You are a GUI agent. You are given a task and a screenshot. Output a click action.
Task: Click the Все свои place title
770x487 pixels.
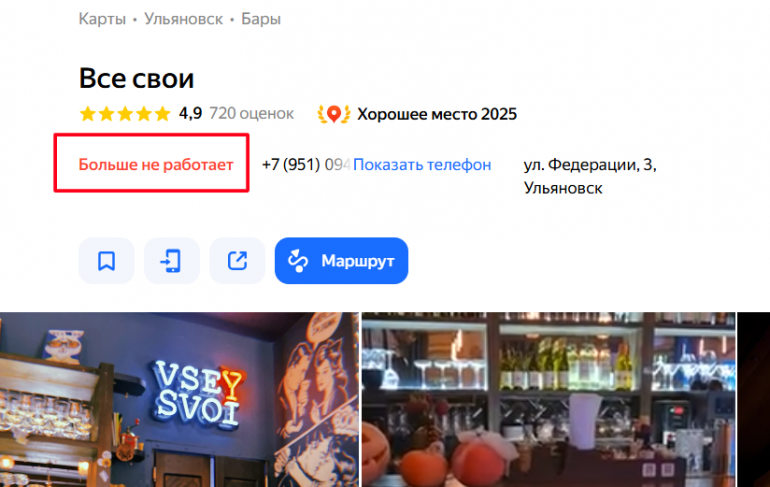pyautogui.click(x=137, y=78)
